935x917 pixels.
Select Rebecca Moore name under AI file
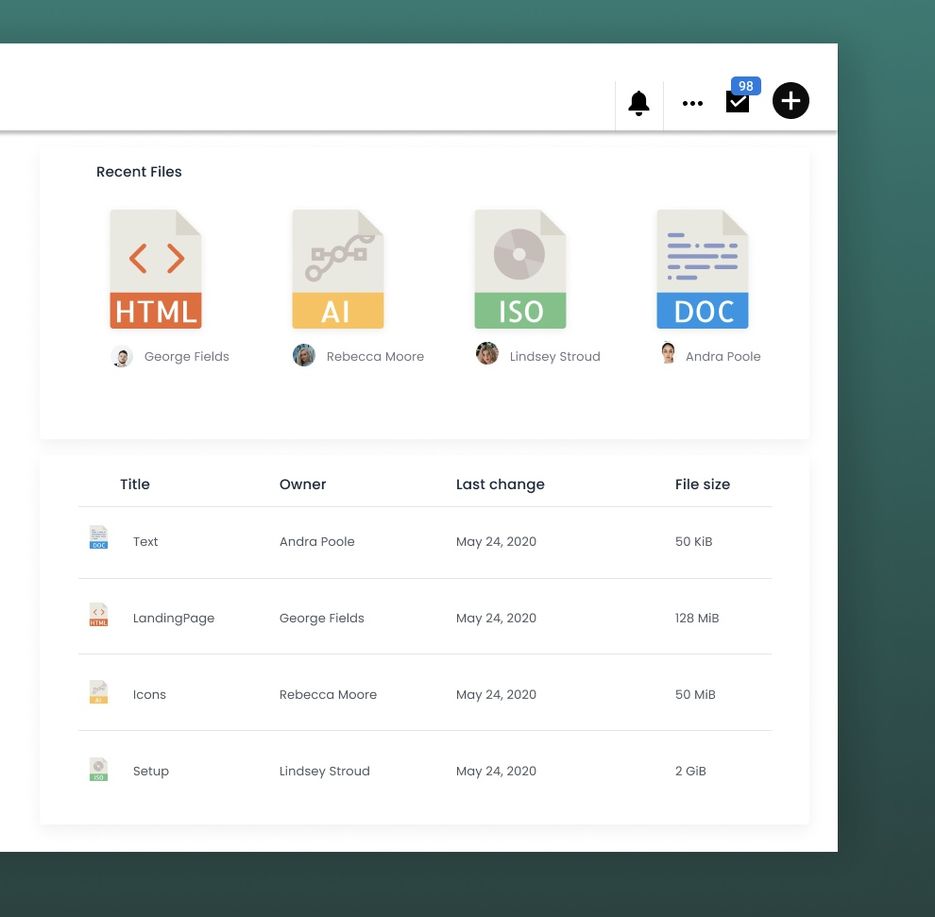pyautogui.click(x=375, y=357)
